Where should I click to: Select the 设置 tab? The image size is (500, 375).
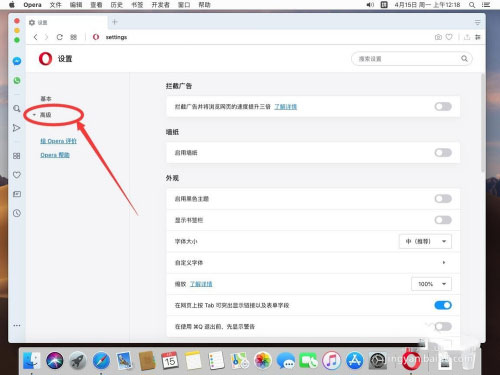67,22
